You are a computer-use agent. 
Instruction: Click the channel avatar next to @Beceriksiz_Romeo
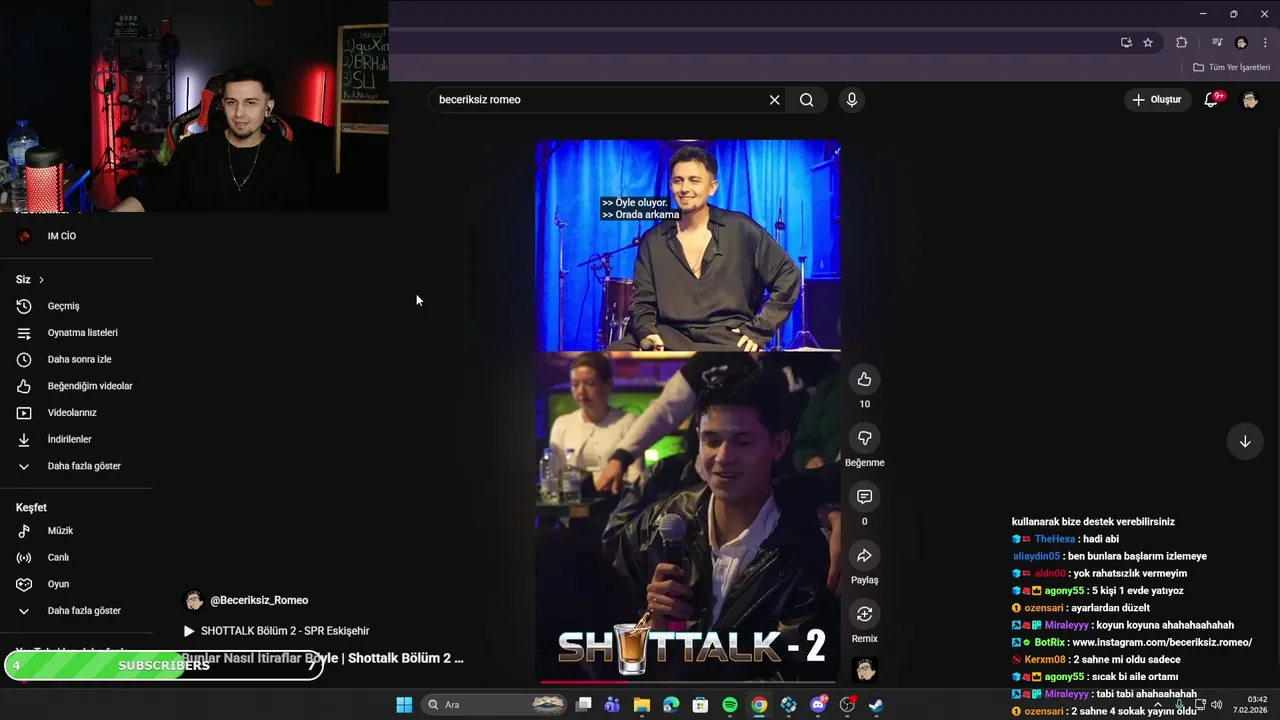193,600
